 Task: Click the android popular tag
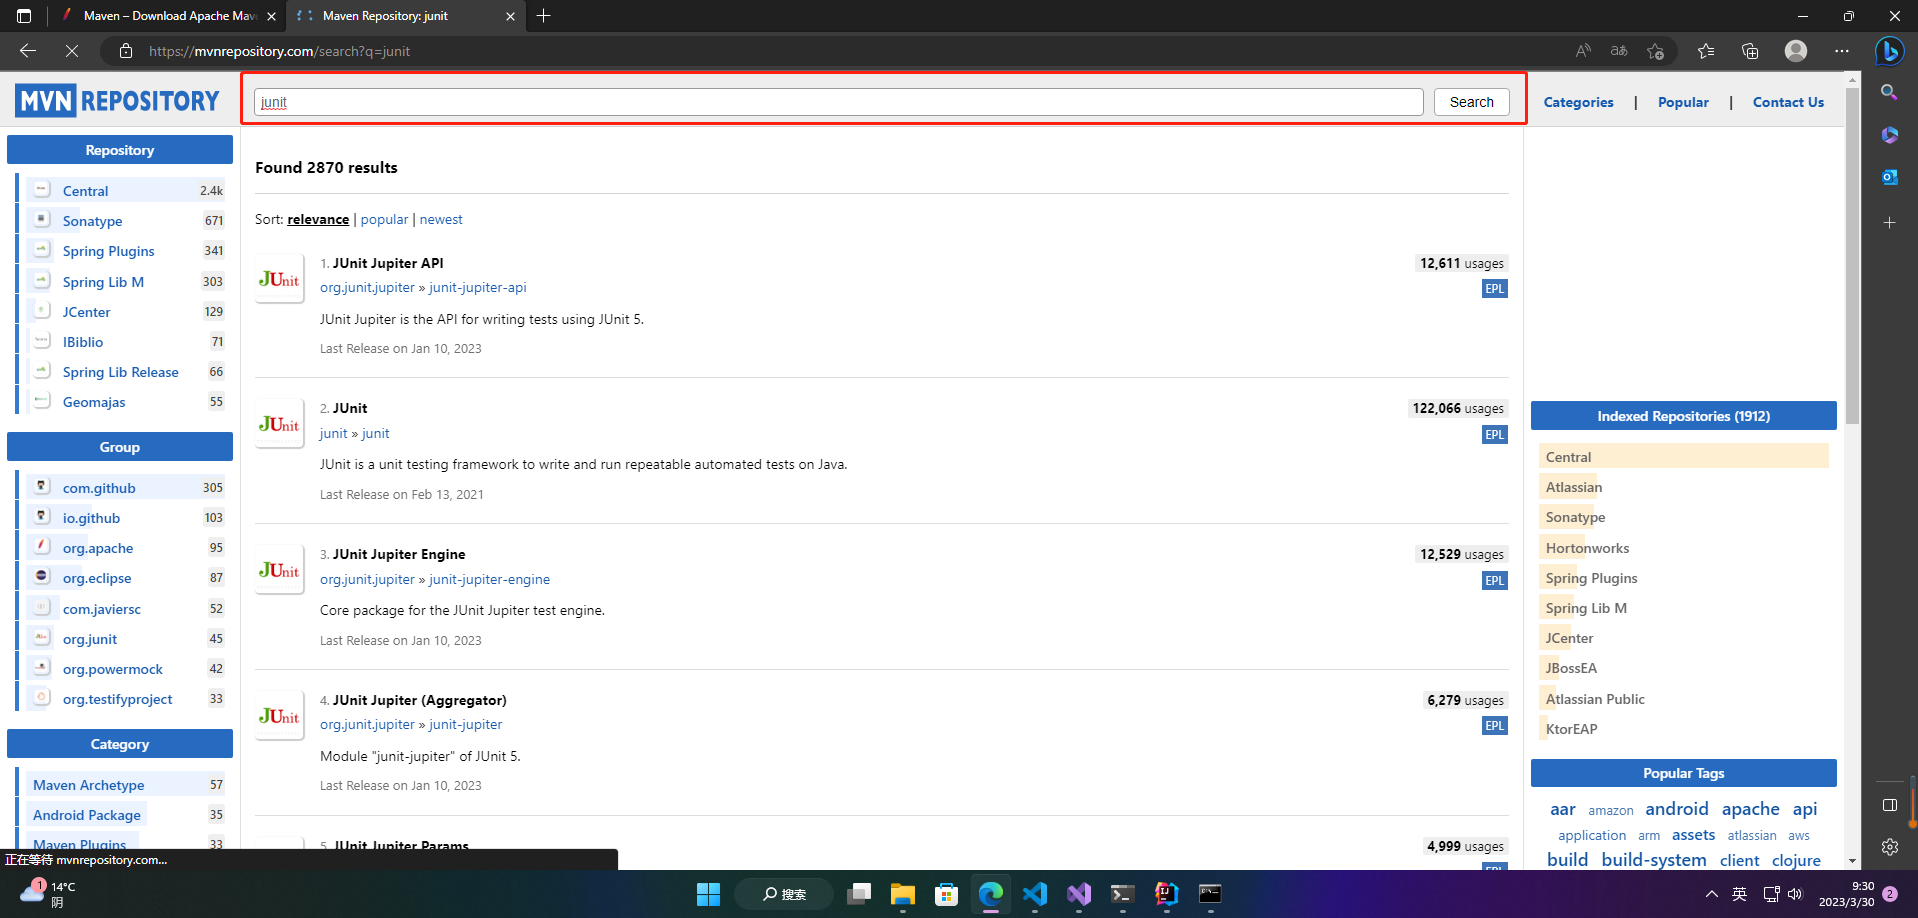point(1676,809)
